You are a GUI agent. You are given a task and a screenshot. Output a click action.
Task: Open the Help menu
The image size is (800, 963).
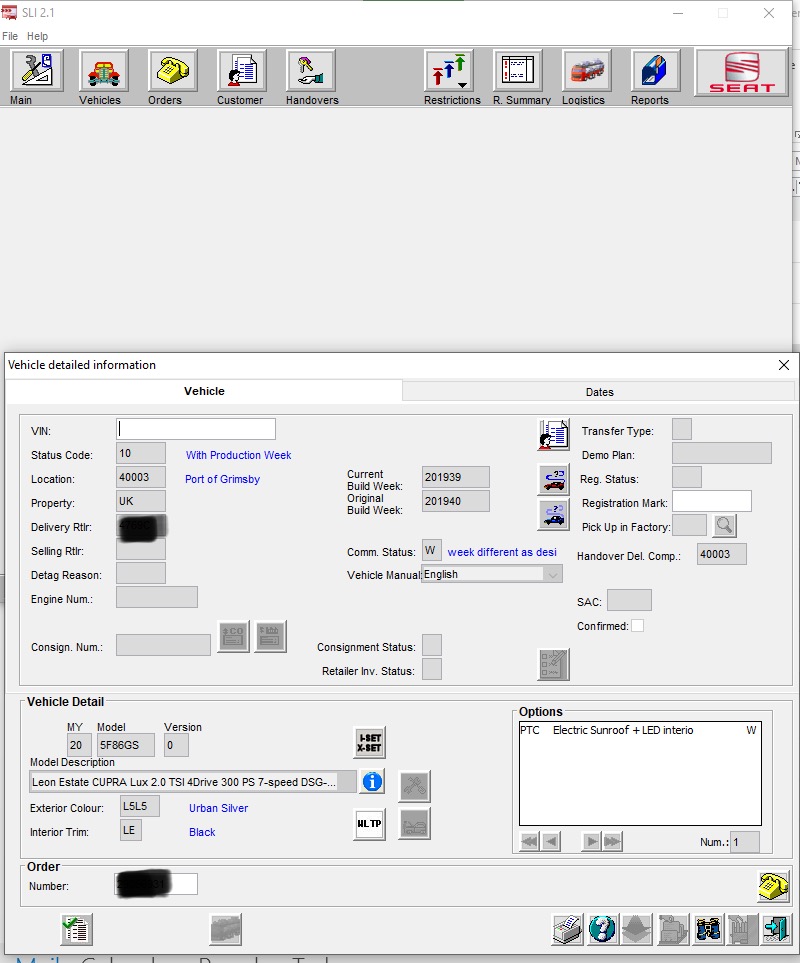37,36
